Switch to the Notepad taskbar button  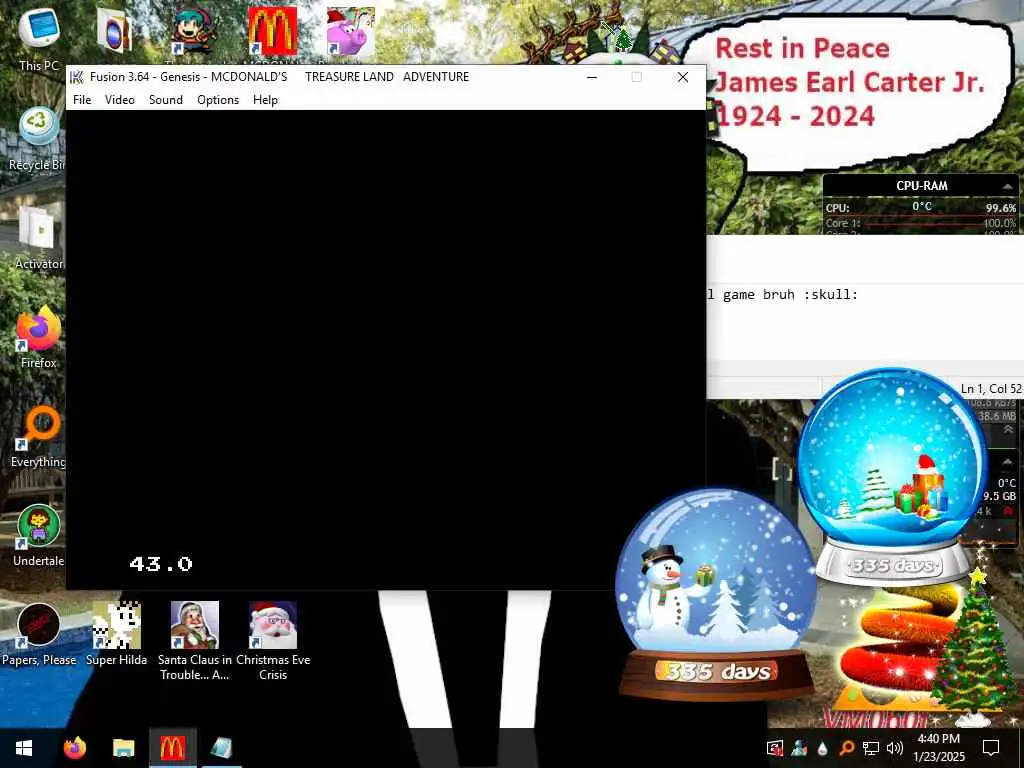point(221,748)
